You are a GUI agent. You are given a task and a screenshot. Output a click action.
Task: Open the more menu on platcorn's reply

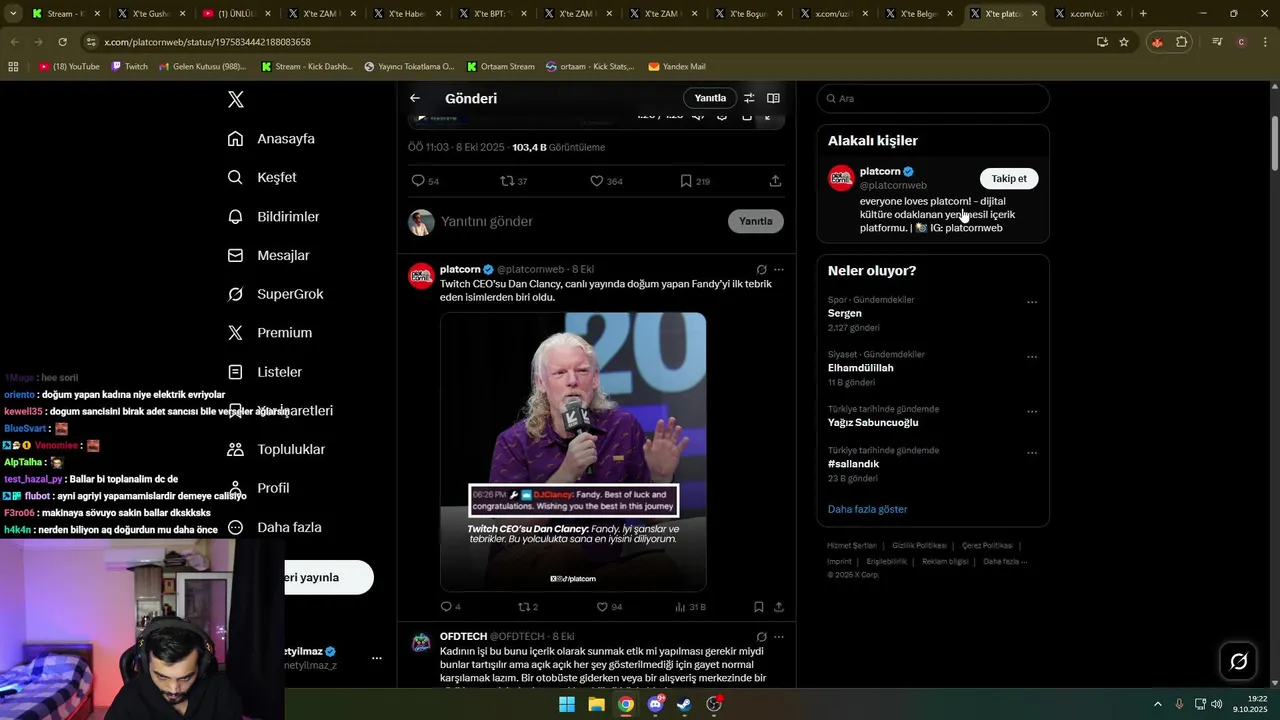(x=779, y=270)
